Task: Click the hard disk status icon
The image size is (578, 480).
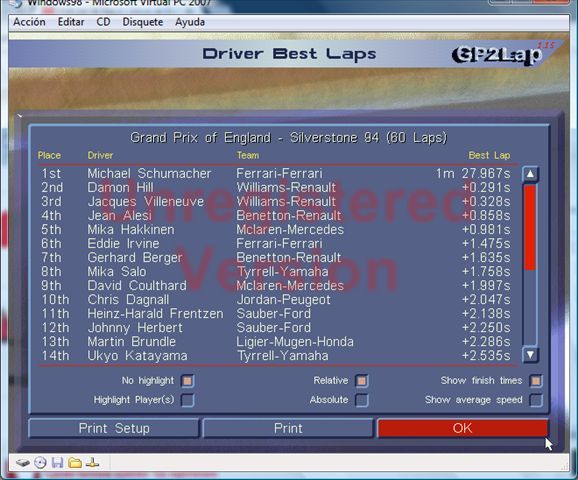Action: point(23,463)
